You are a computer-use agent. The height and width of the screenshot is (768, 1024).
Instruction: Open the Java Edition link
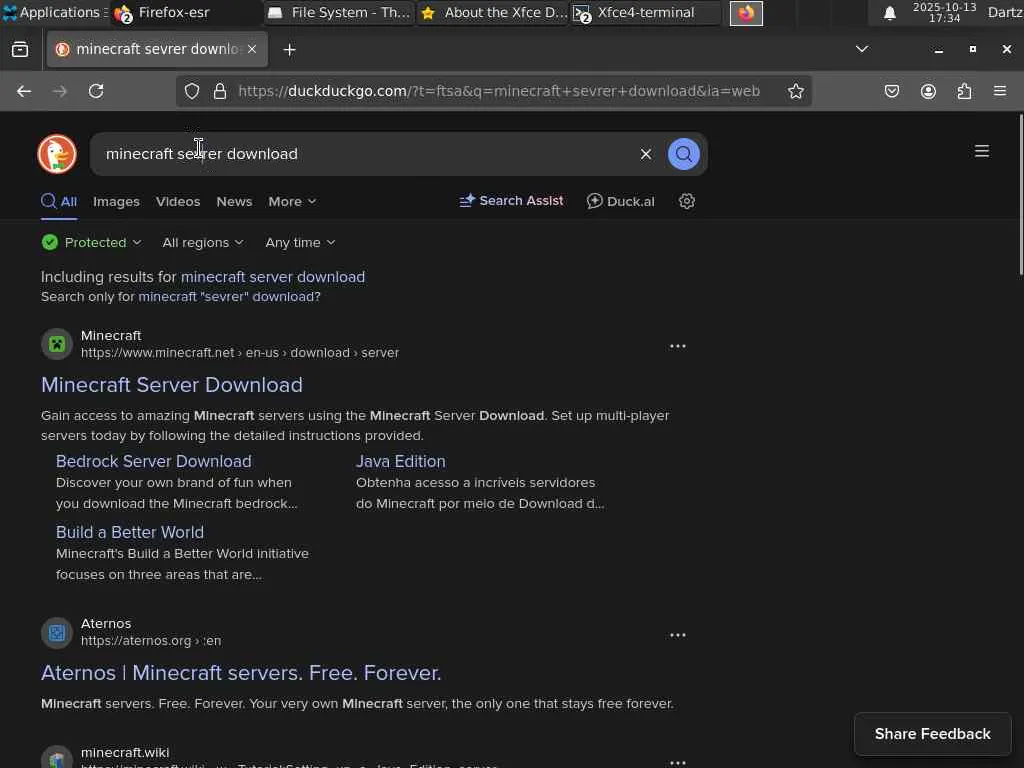point(400,461)
